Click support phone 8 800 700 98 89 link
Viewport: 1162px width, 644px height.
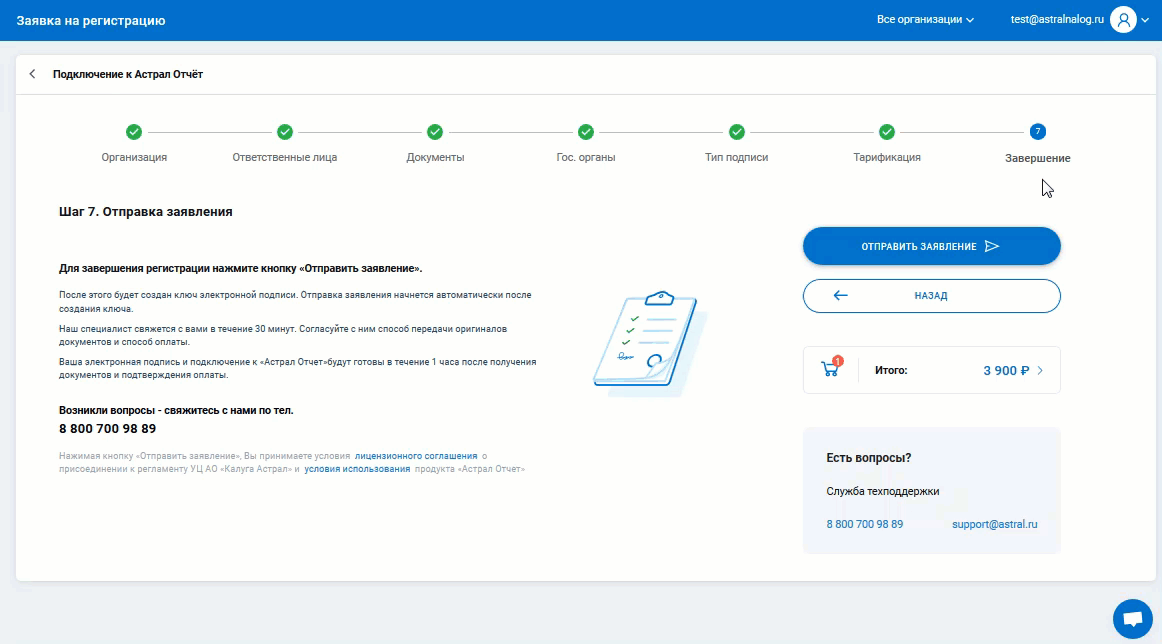(x=865, y=524)
